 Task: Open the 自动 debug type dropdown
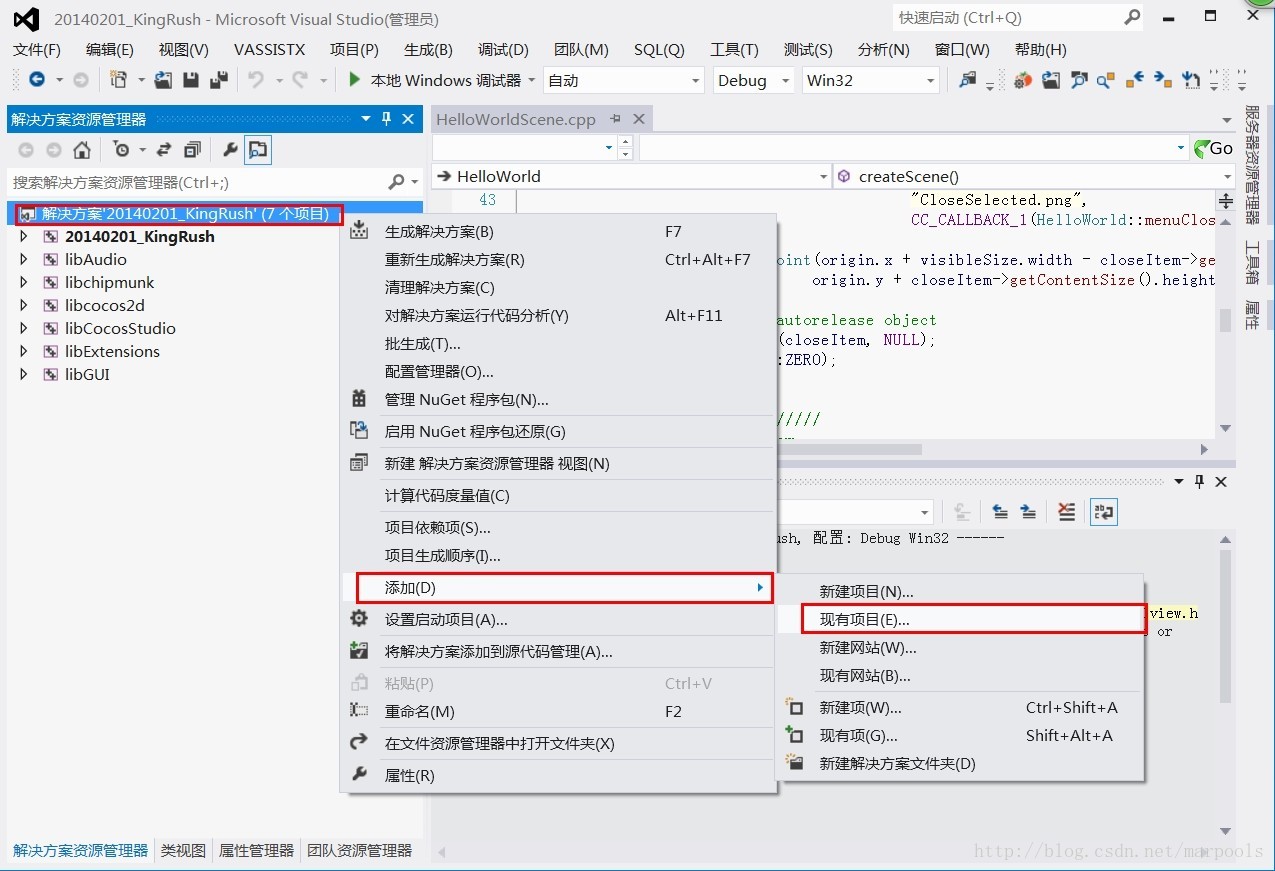pos(625,80)
